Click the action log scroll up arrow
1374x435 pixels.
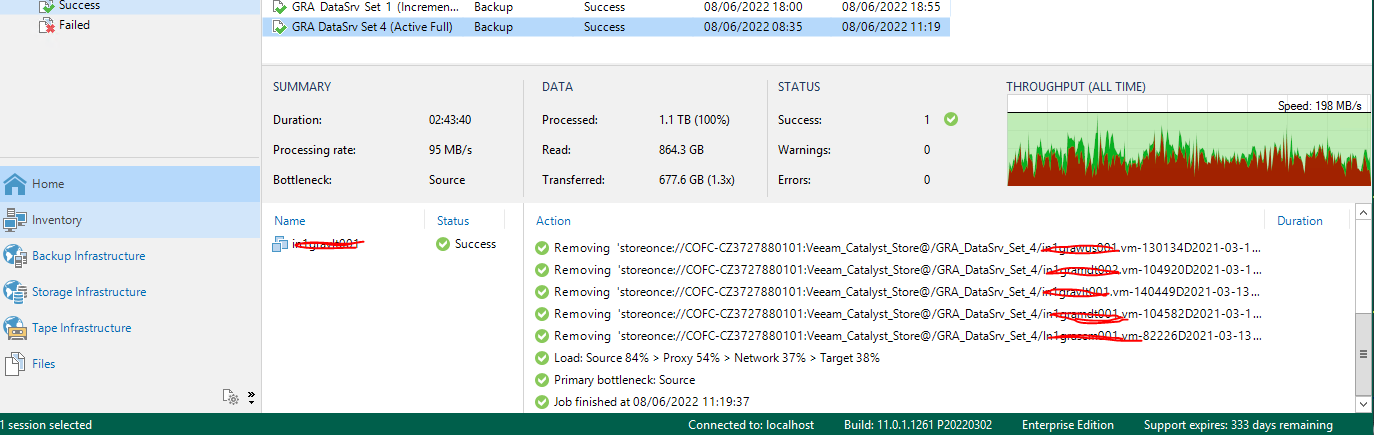click(1361, 211)
